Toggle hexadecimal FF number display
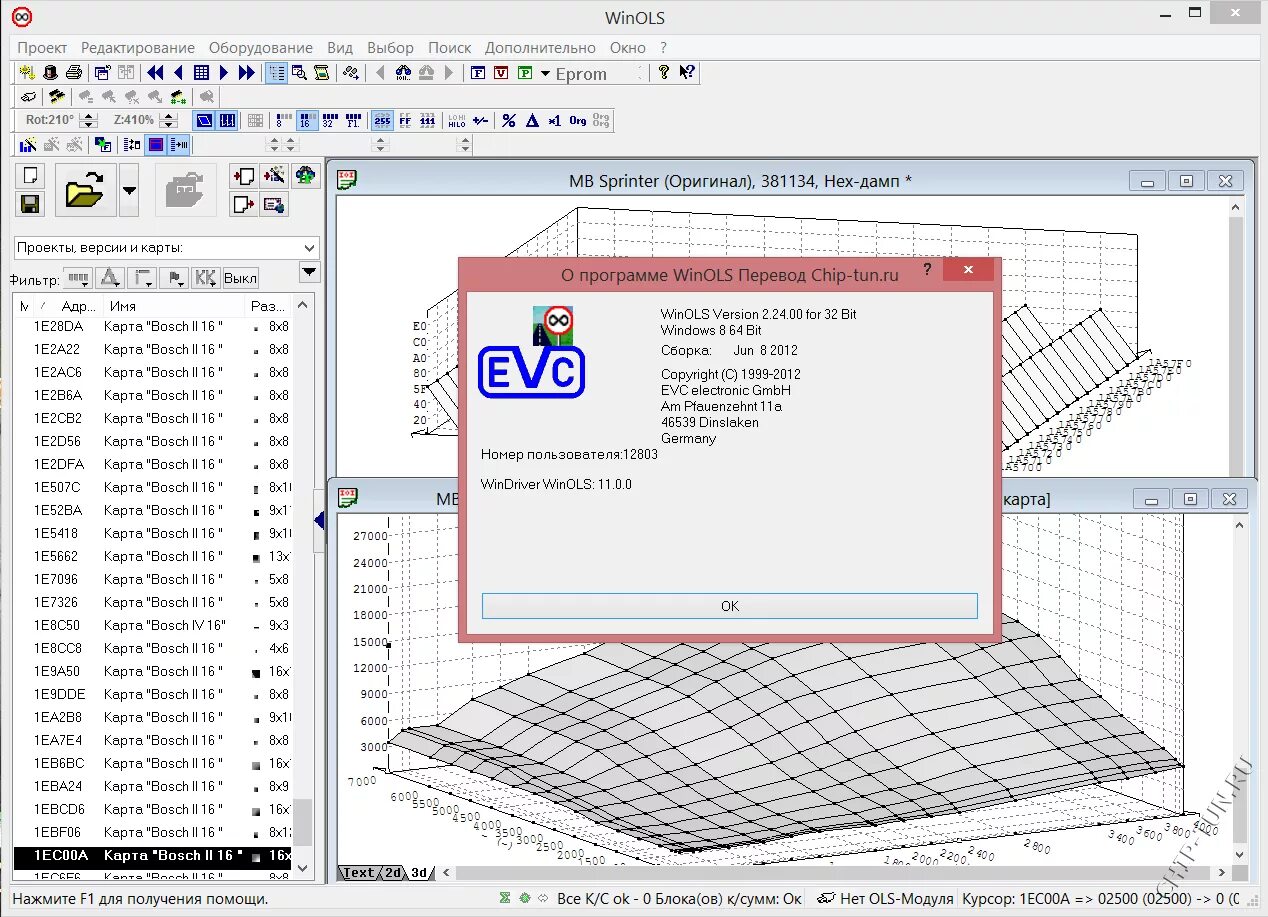The width and height of the screenshot is (1268, 917). point(405,120)
